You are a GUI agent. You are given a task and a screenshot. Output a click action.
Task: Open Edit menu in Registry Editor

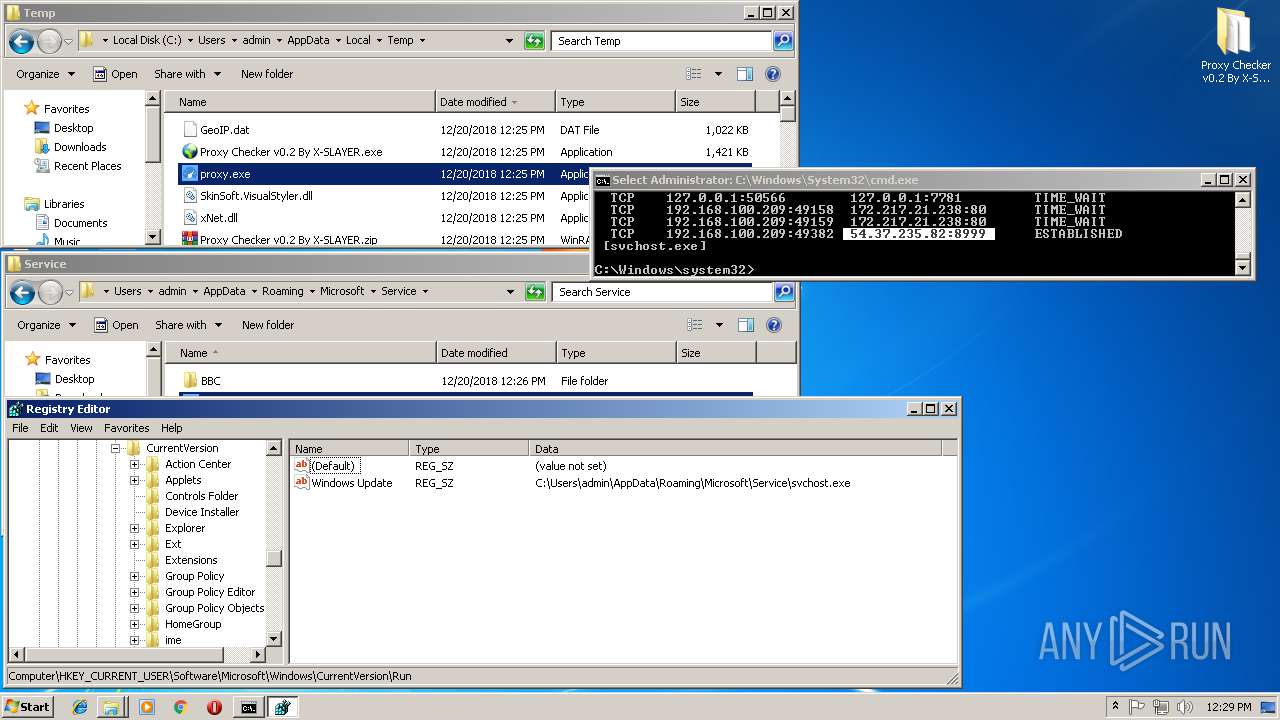click(49, 428)
